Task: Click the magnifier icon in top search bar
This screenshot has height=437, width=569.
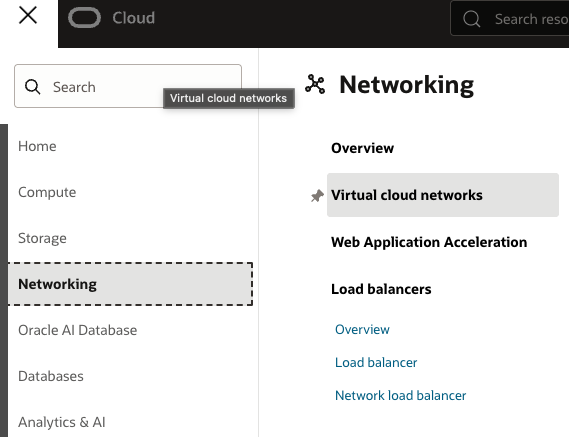Action: [x=471, y=19]
